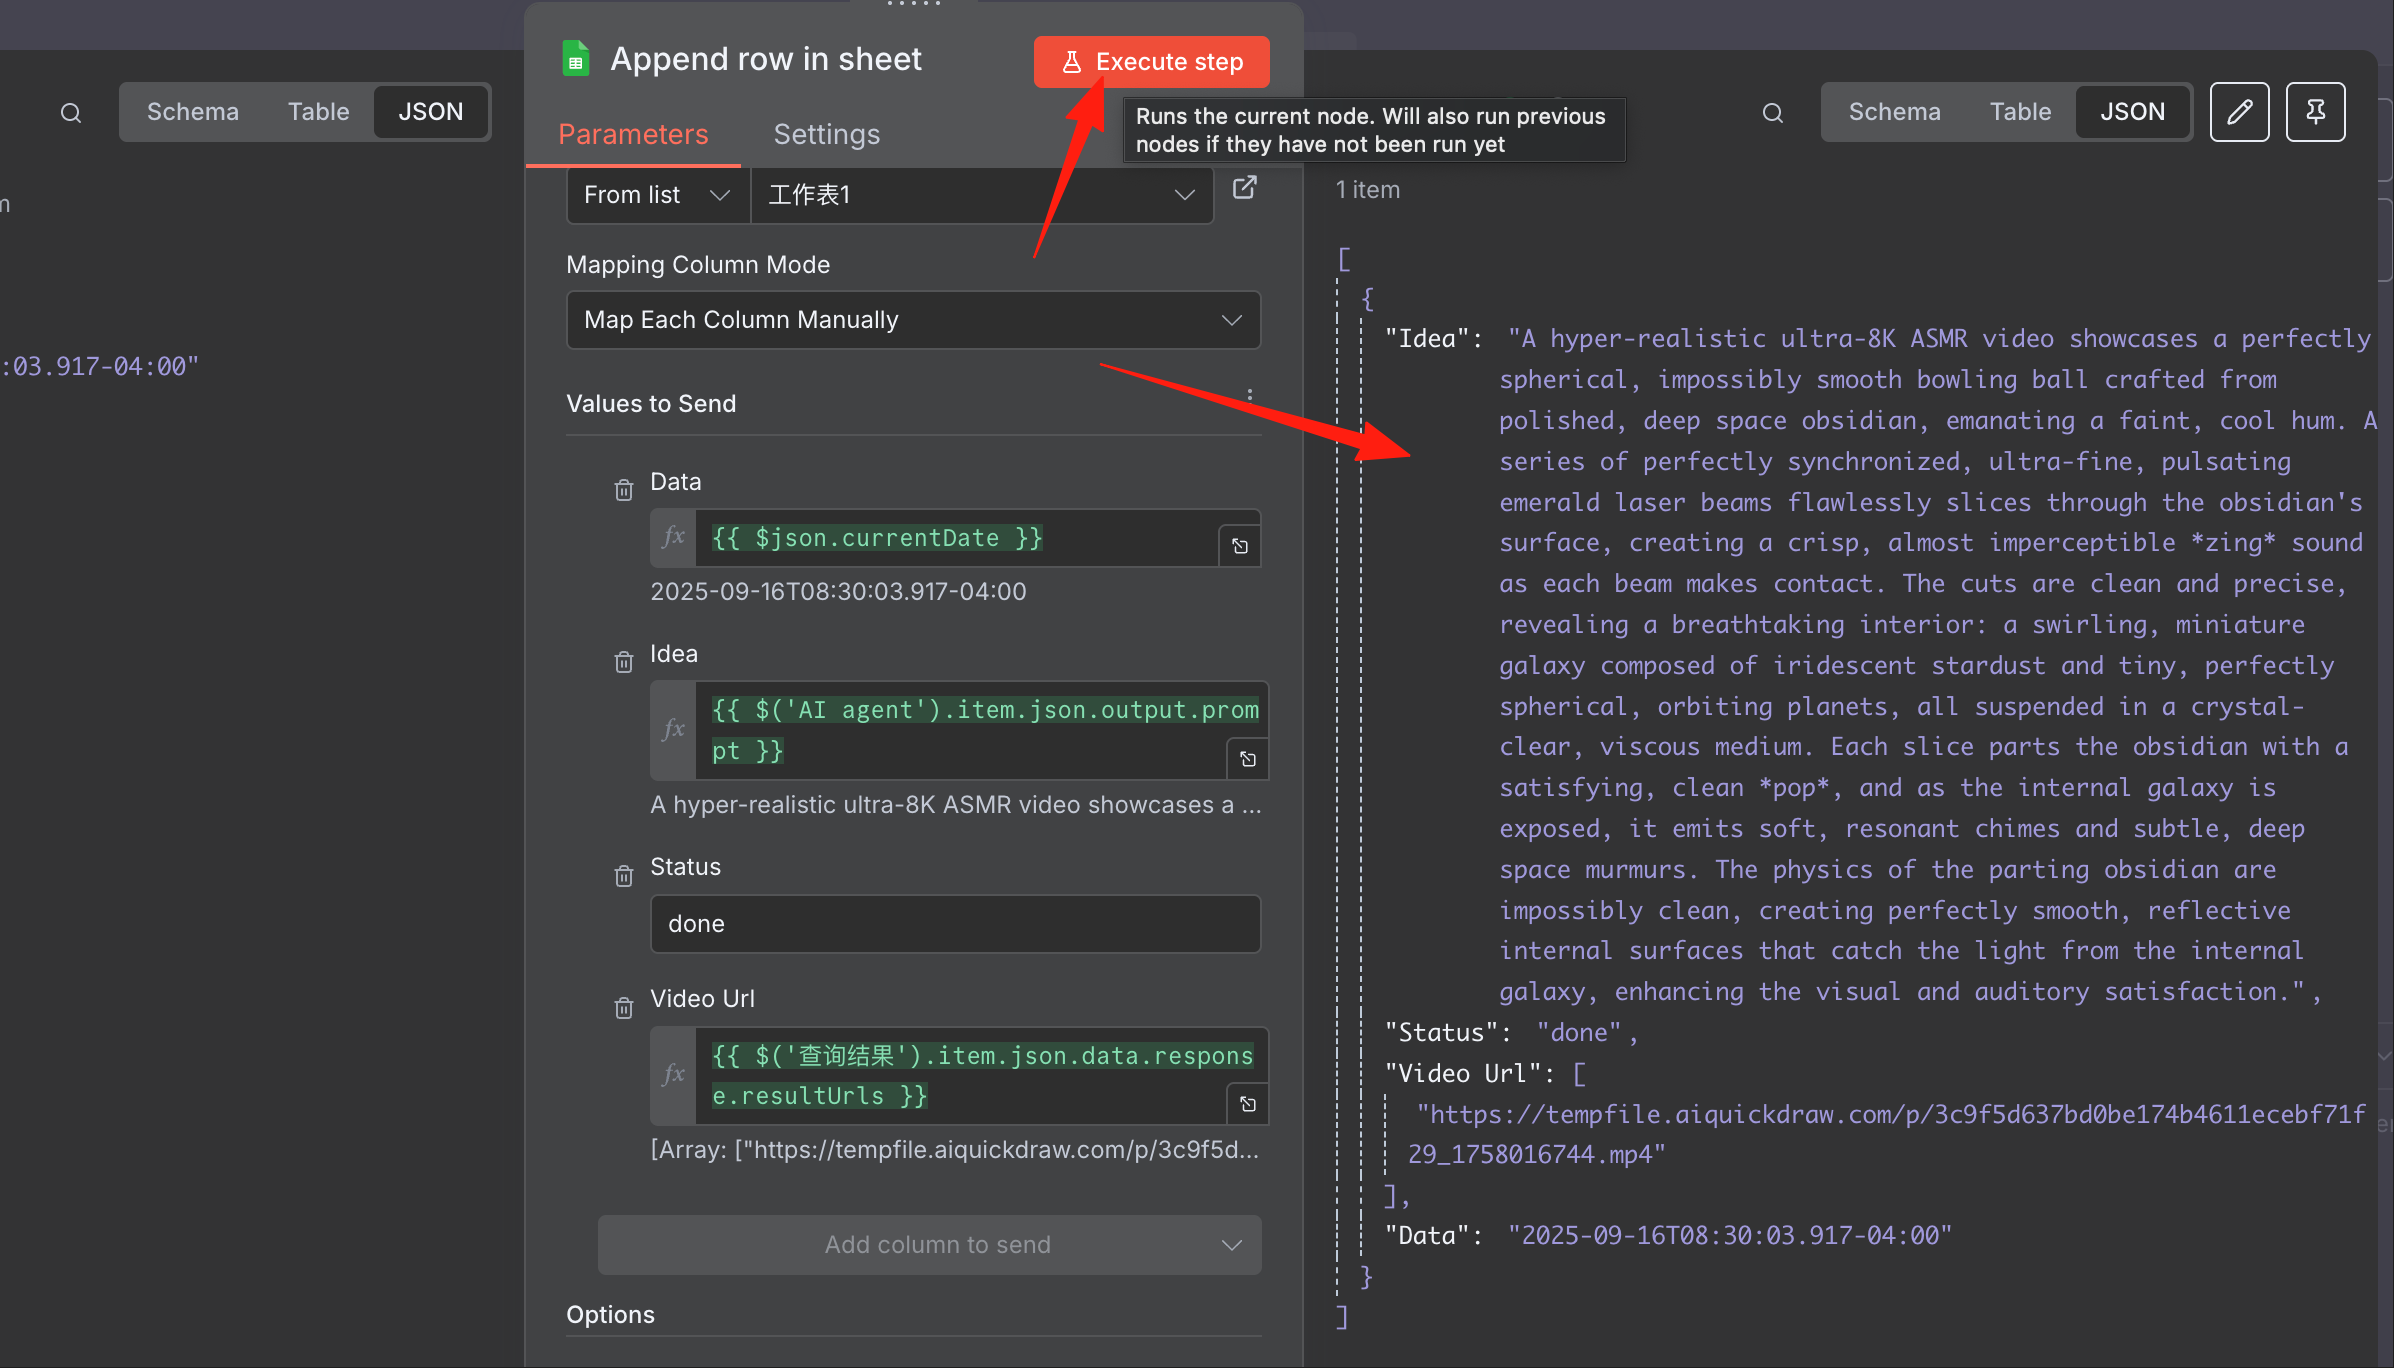
Task: Switch output panel to Table view
Action: [x=2020, y=112]
